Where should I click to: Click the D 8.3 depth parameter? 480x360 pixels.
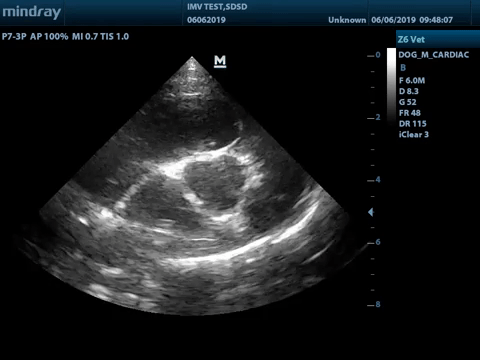coord(409,91)
